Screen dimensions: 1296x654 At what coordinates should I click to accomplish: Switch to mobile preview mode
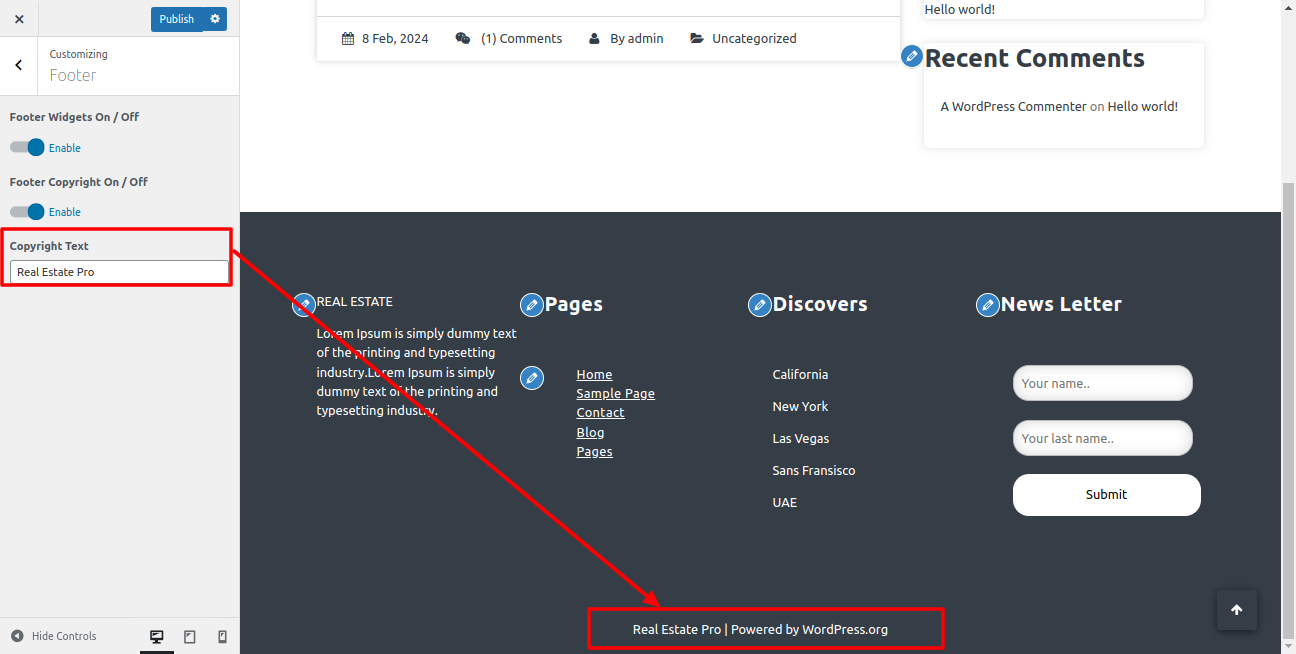click(222, 637)
